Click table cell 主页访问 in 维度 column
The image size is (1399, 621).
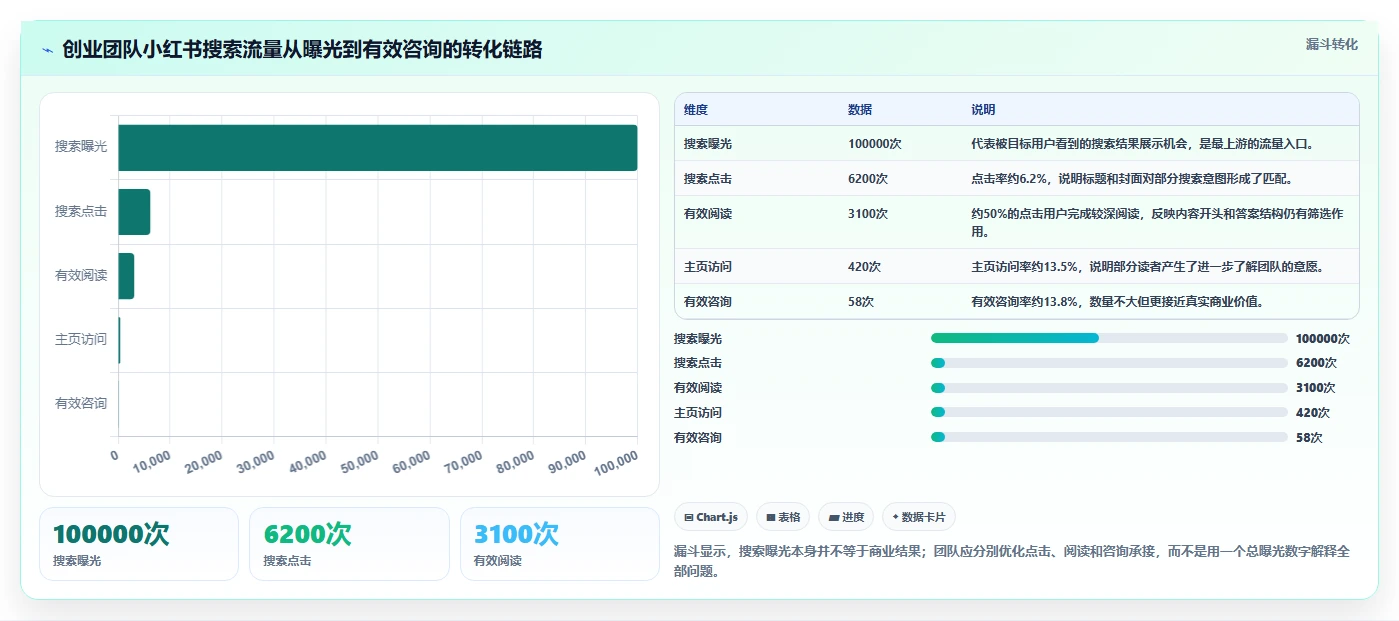[x=708, y=267]
